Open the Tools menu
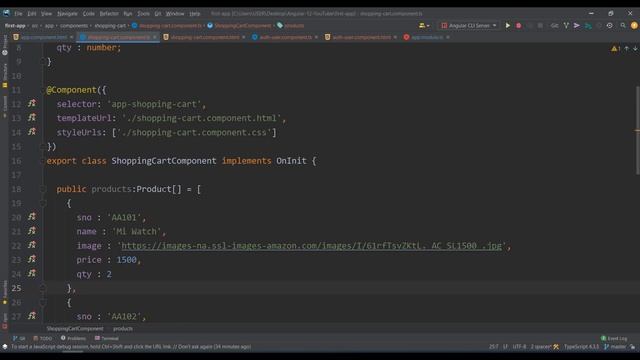 point(143,13)
